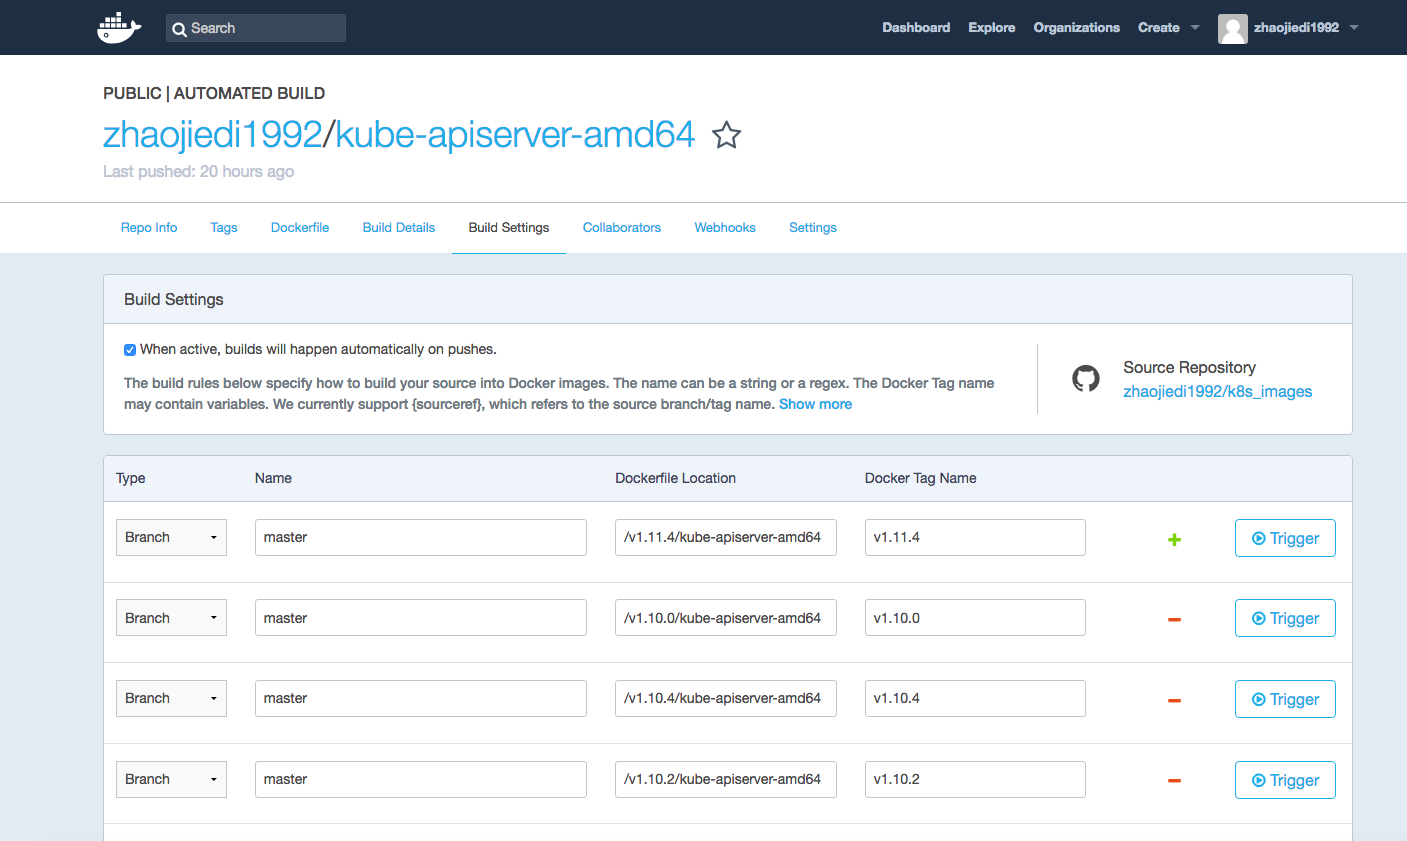
Task: Select the Build Settings tab
Action: [x=509, y=228]
